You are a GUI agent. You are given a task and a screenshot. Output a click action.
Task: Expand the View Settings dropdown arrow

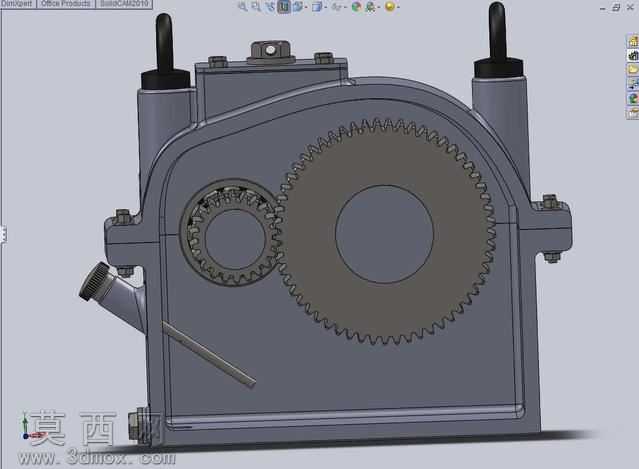pos(397,7)
